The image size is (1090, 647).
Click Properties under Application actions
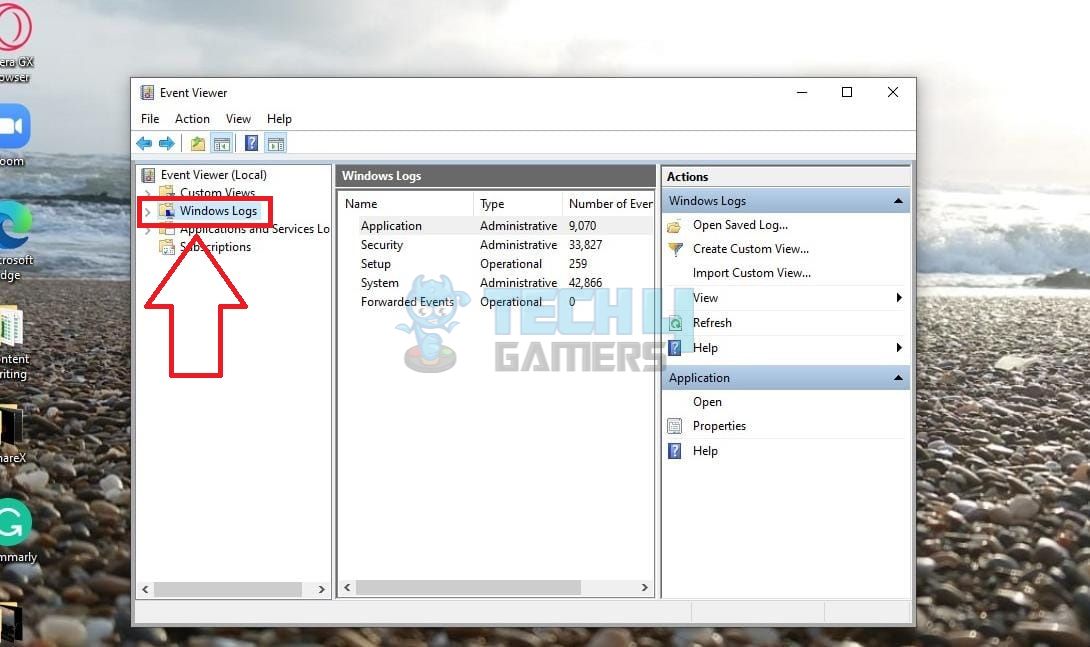pyautogui.click(x=719, y=426)
